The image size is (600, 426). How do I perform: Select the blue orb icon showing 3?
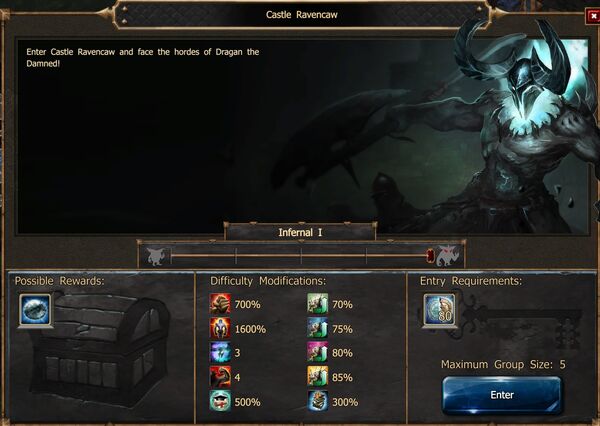click(x=220, y=353)
